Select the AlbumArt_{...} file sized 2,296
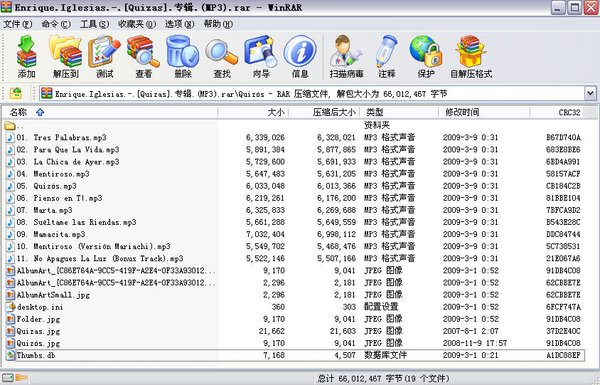Screen dimensions: 600x385 pos(116,283)
